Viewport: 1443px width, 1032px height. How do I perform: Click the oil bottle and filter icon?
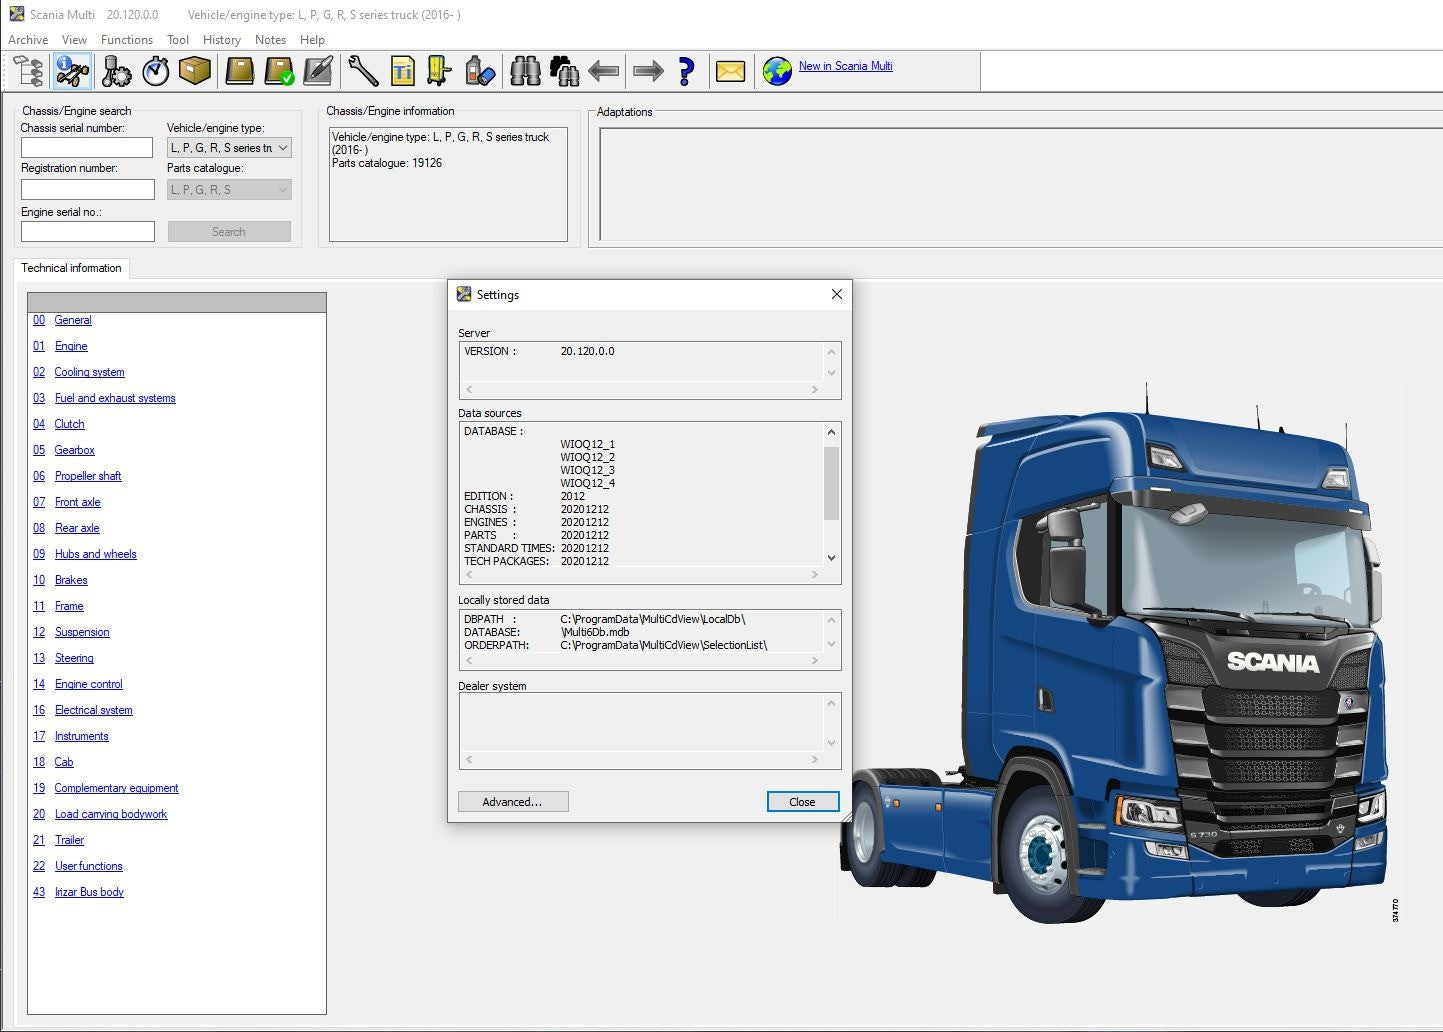(x=480, y=71)
